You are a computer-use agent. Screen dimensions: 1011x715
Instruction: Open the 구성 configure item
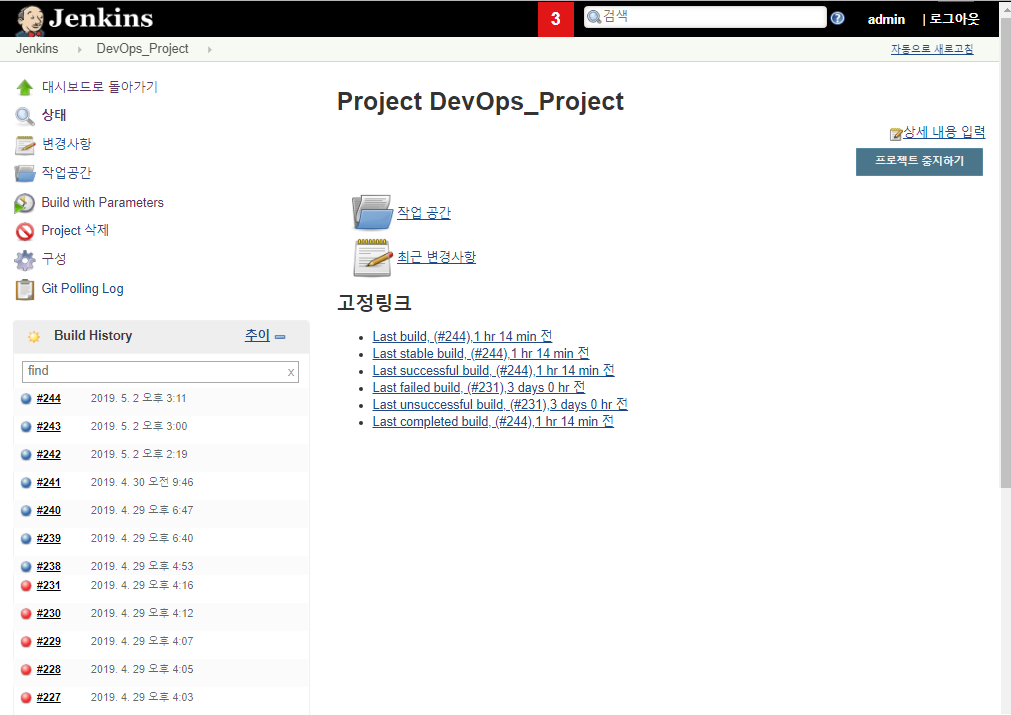[x=54, y=259]
